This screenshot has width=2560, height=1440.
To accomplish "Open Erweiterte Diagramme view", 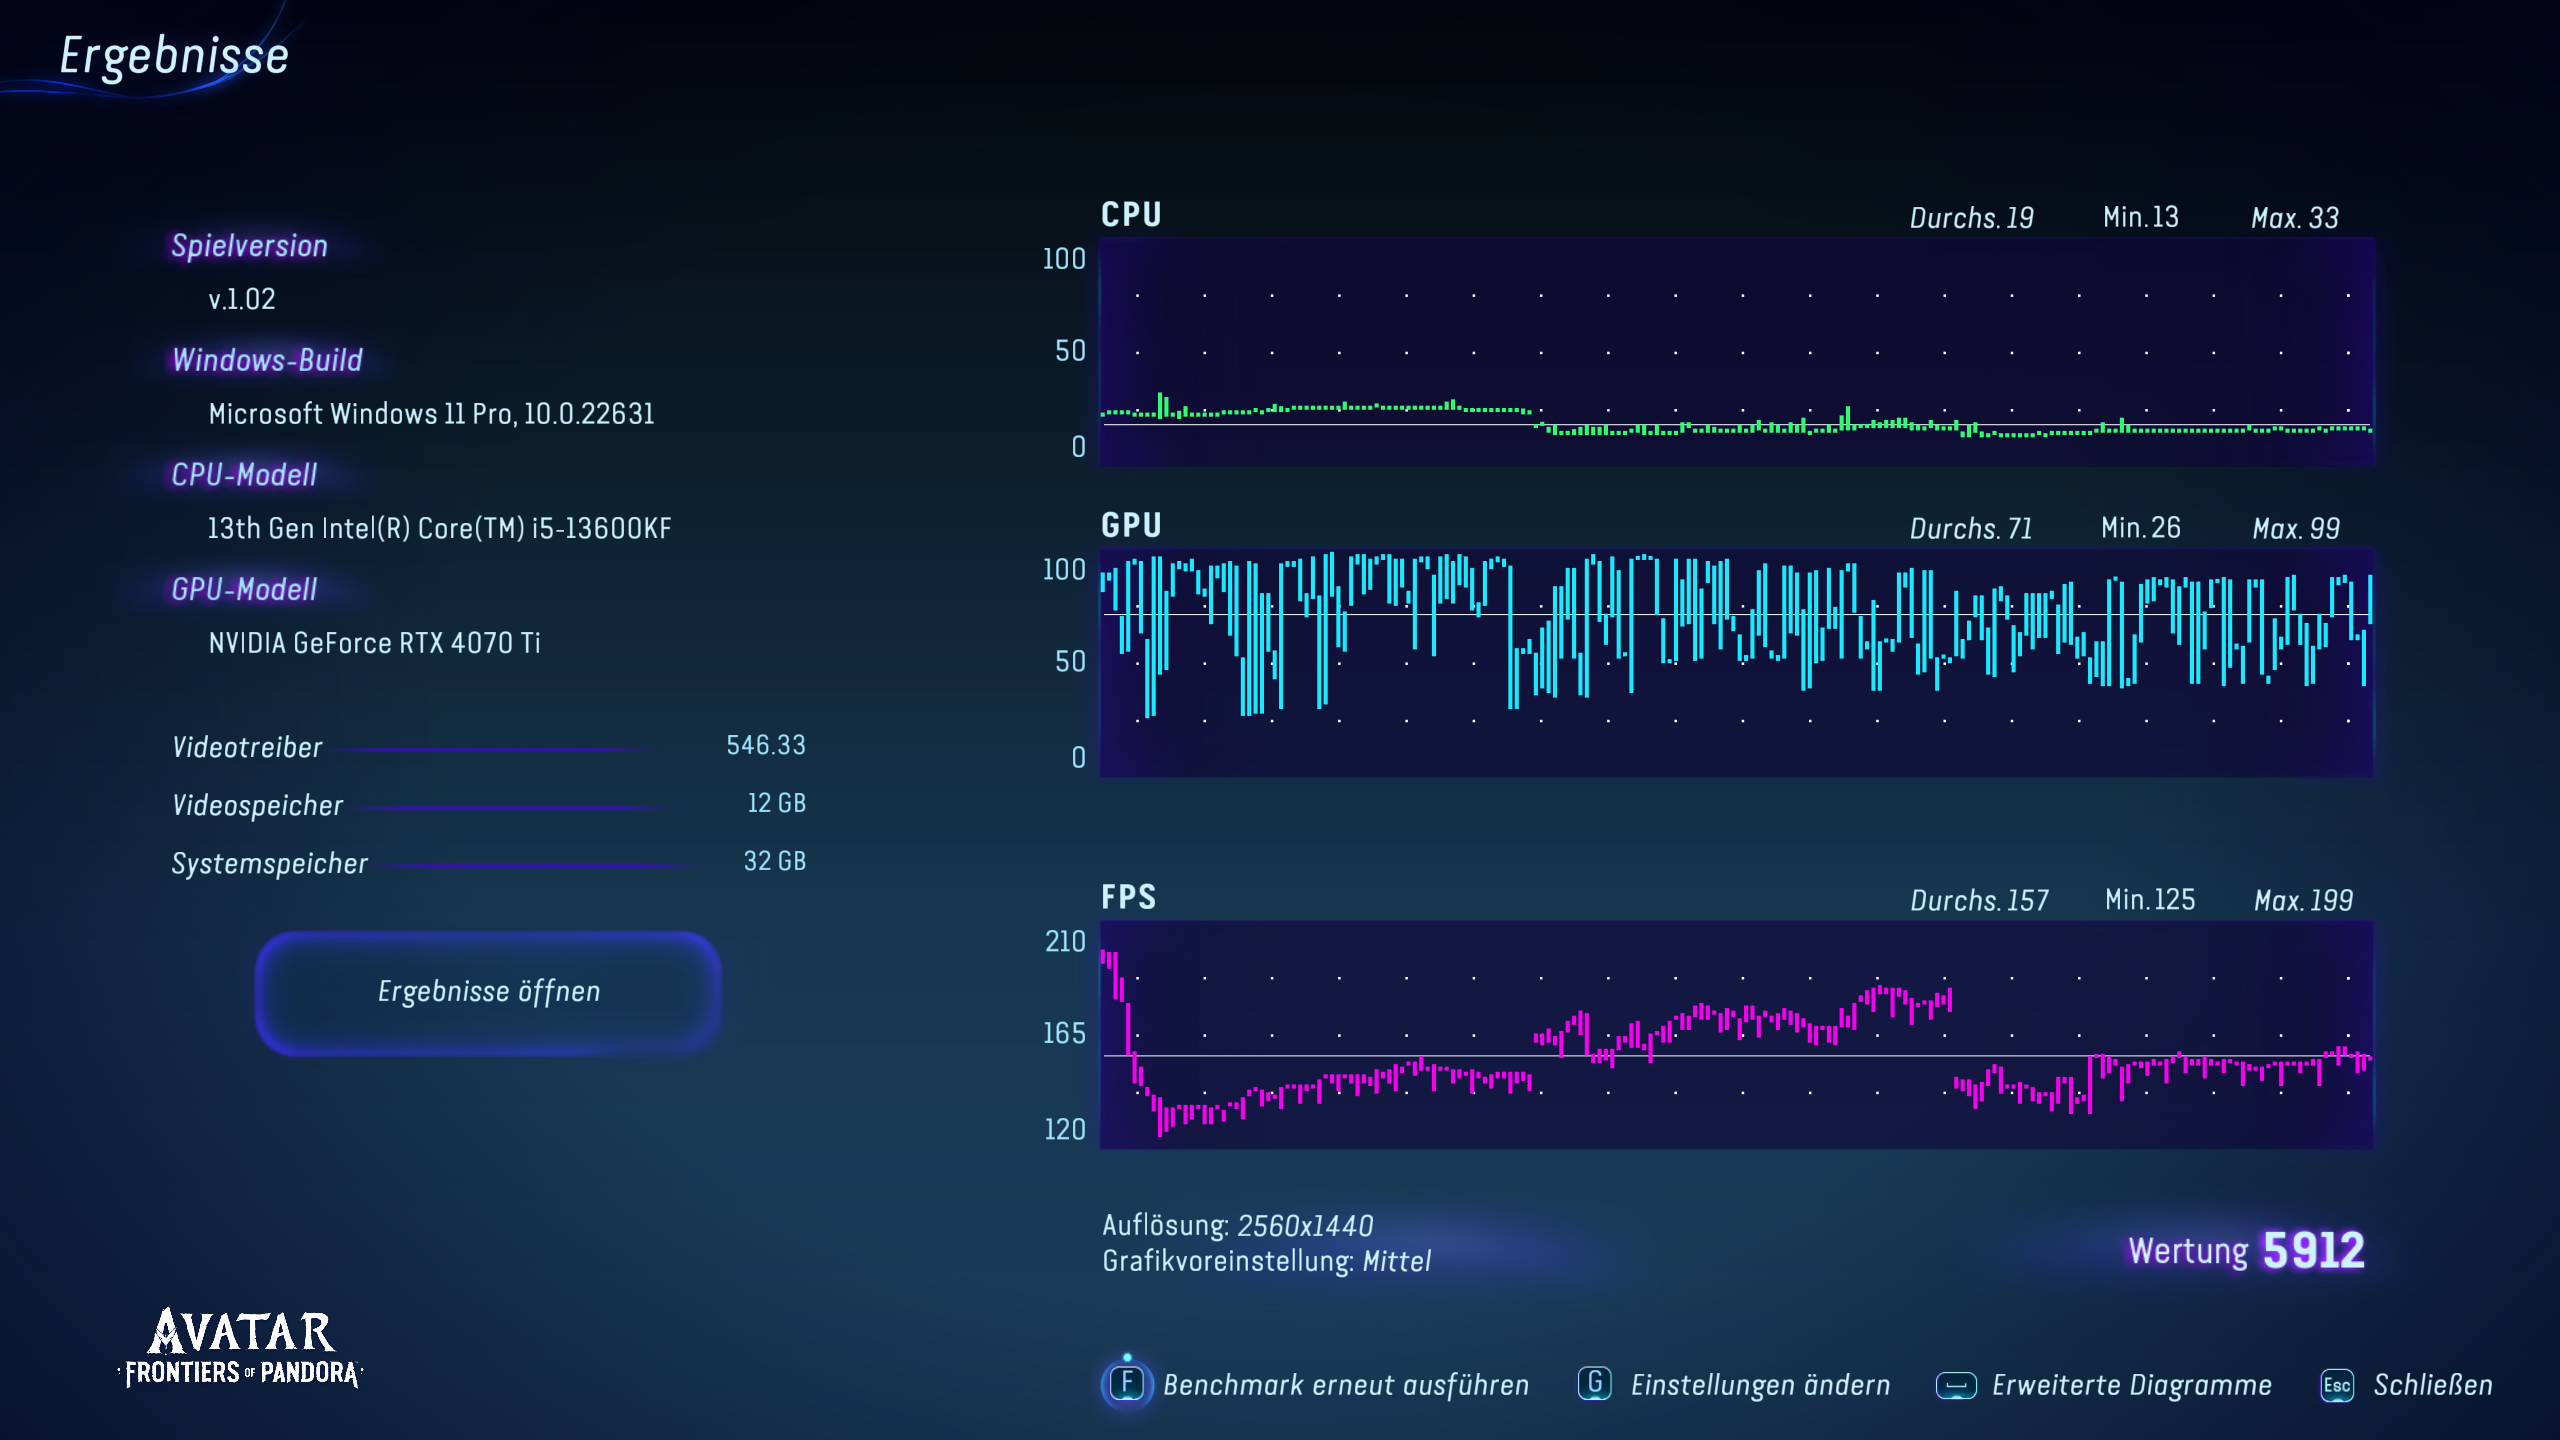I will coord(2131,1385).
